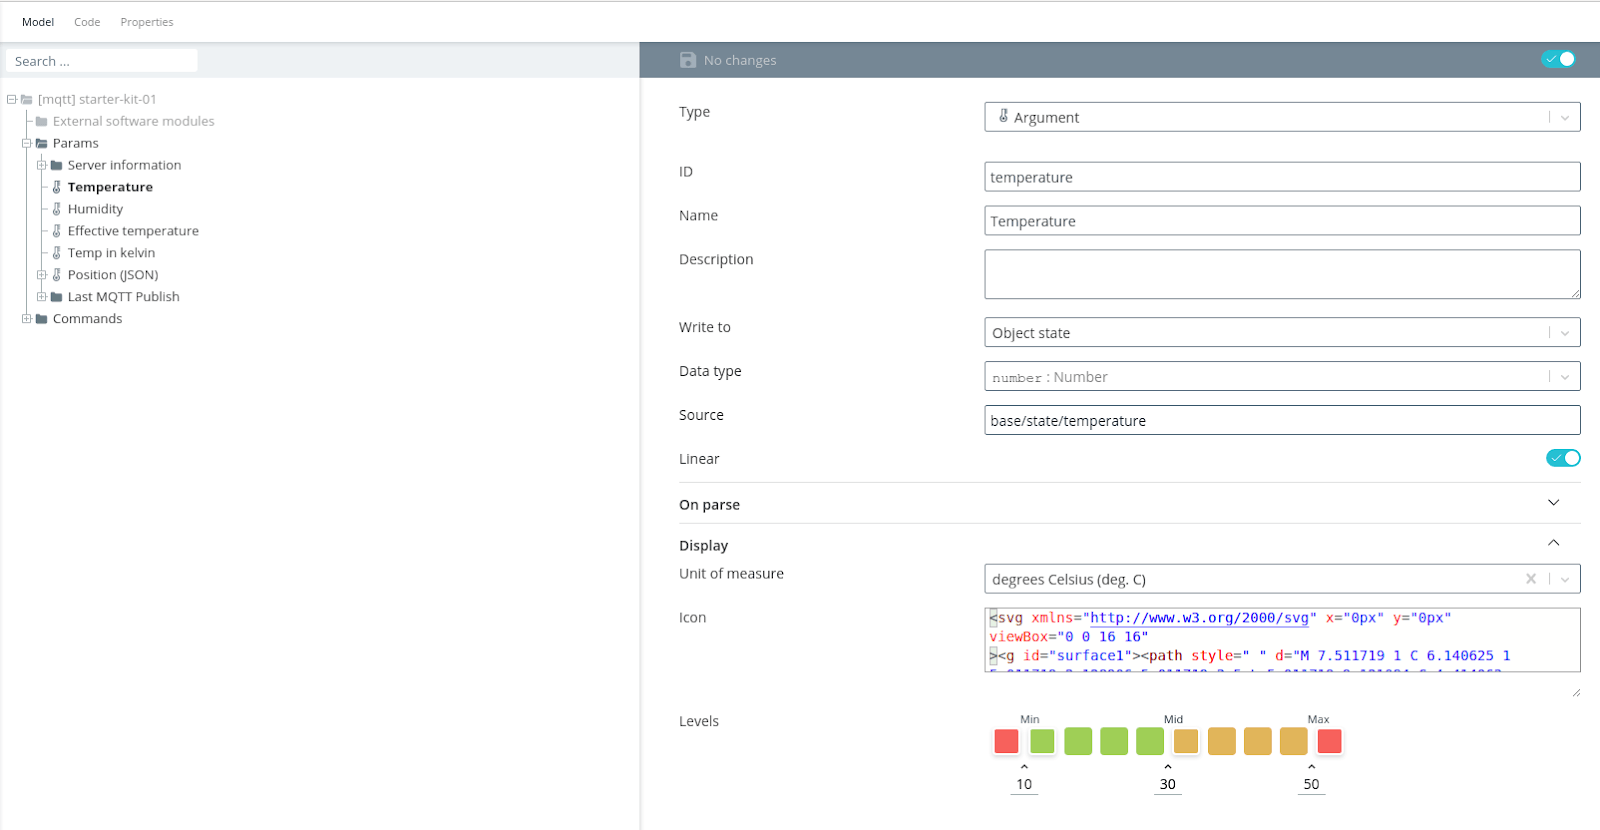Toggle the Linear switch
Viewport: 1600px width, 830px height.
[x=1563, y=458]
